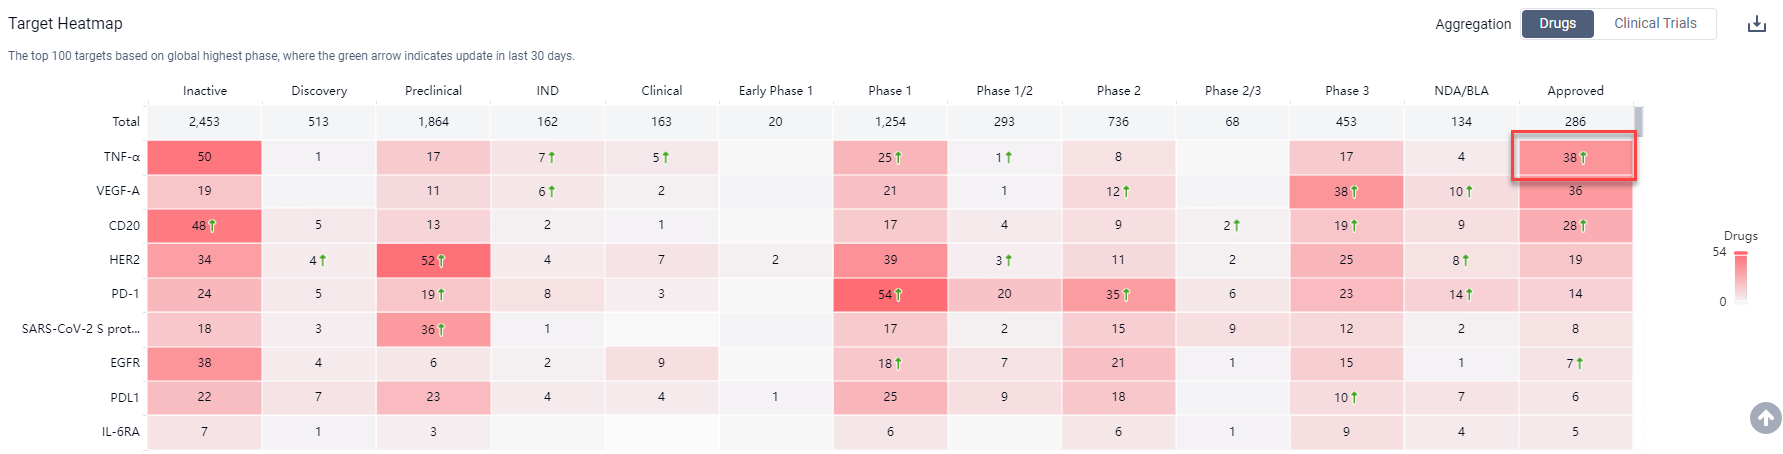Click the Total row Phase 1 cell

[889, 122]
